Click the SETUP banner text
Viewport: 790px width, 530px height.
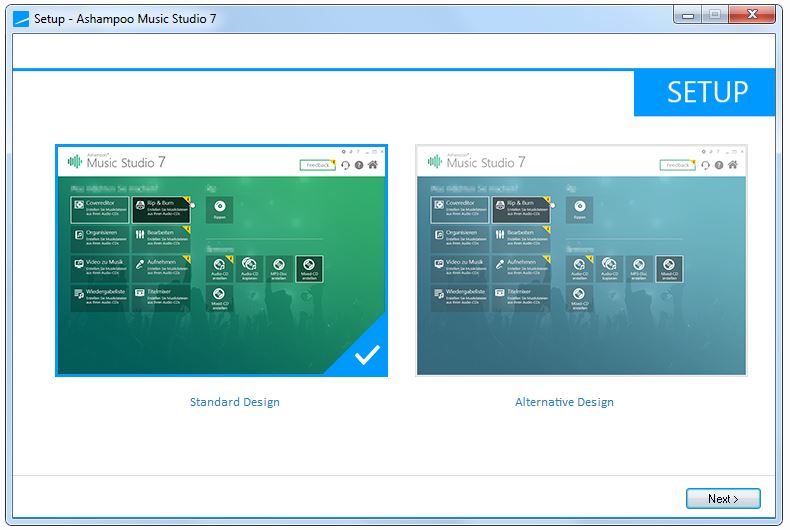tap(707, 92)
